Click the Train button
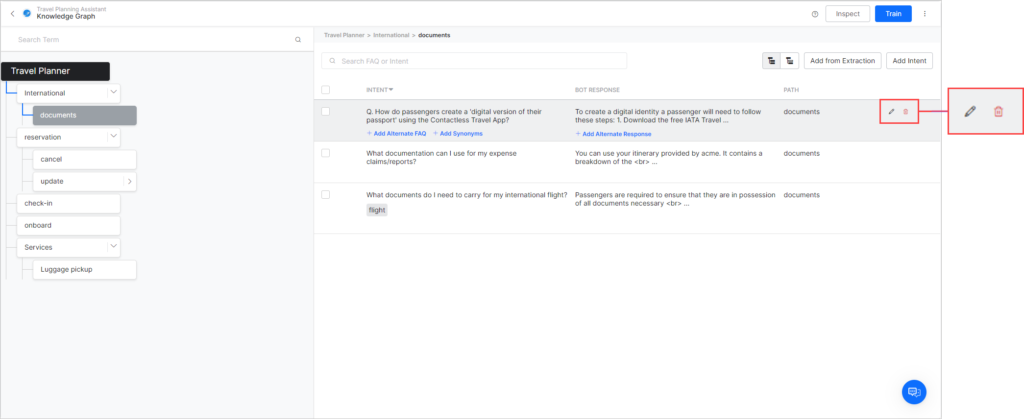This screenshot has width=1024, height=419. click(x=892, y=14)
